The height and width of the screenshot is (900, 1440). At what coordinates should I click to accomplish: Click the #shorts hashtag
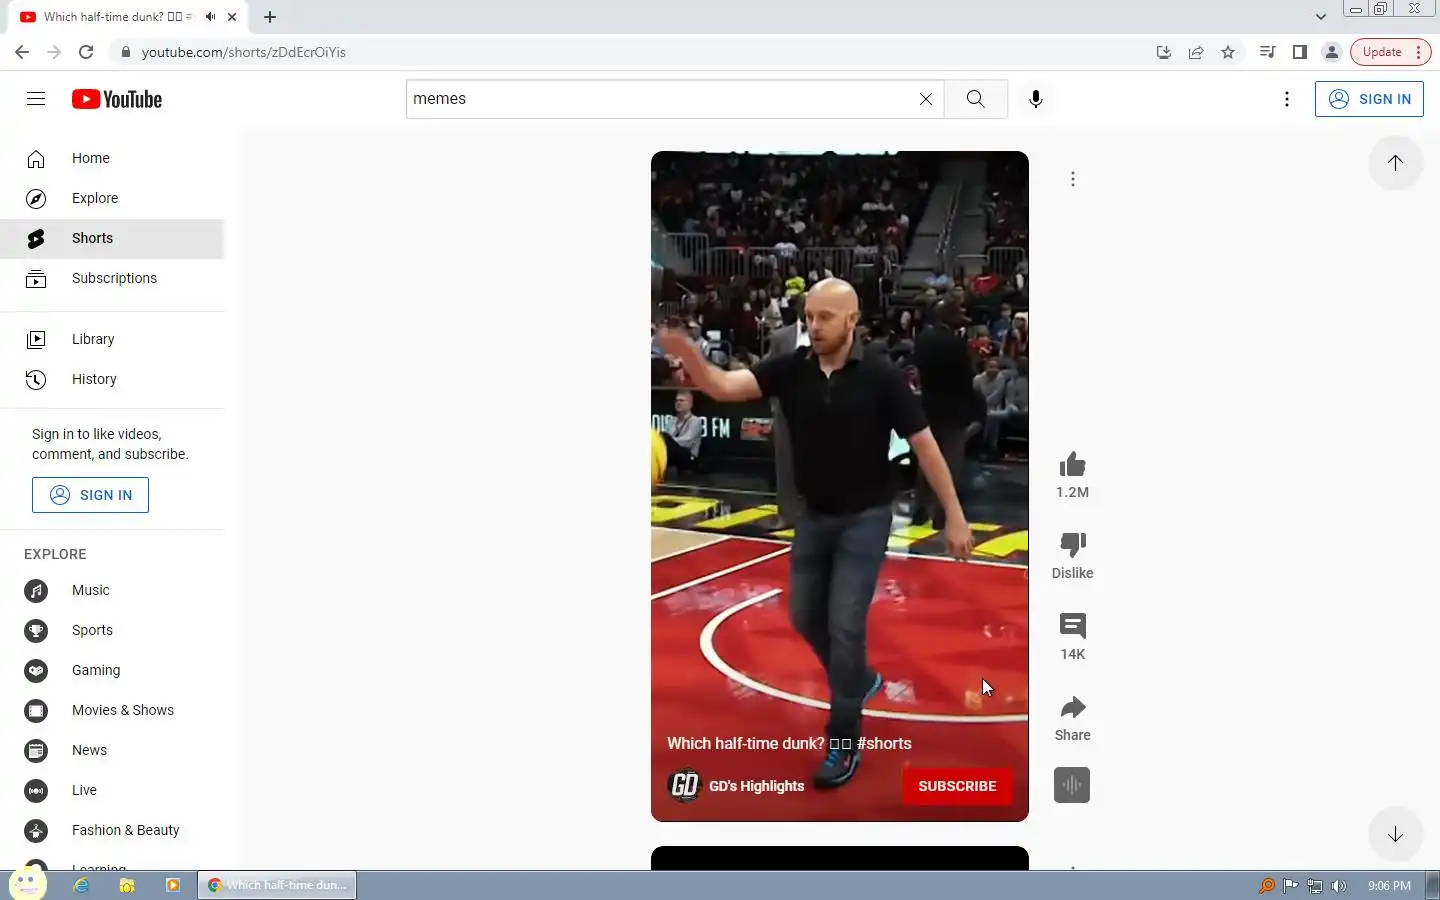click(x=884, y=744)
